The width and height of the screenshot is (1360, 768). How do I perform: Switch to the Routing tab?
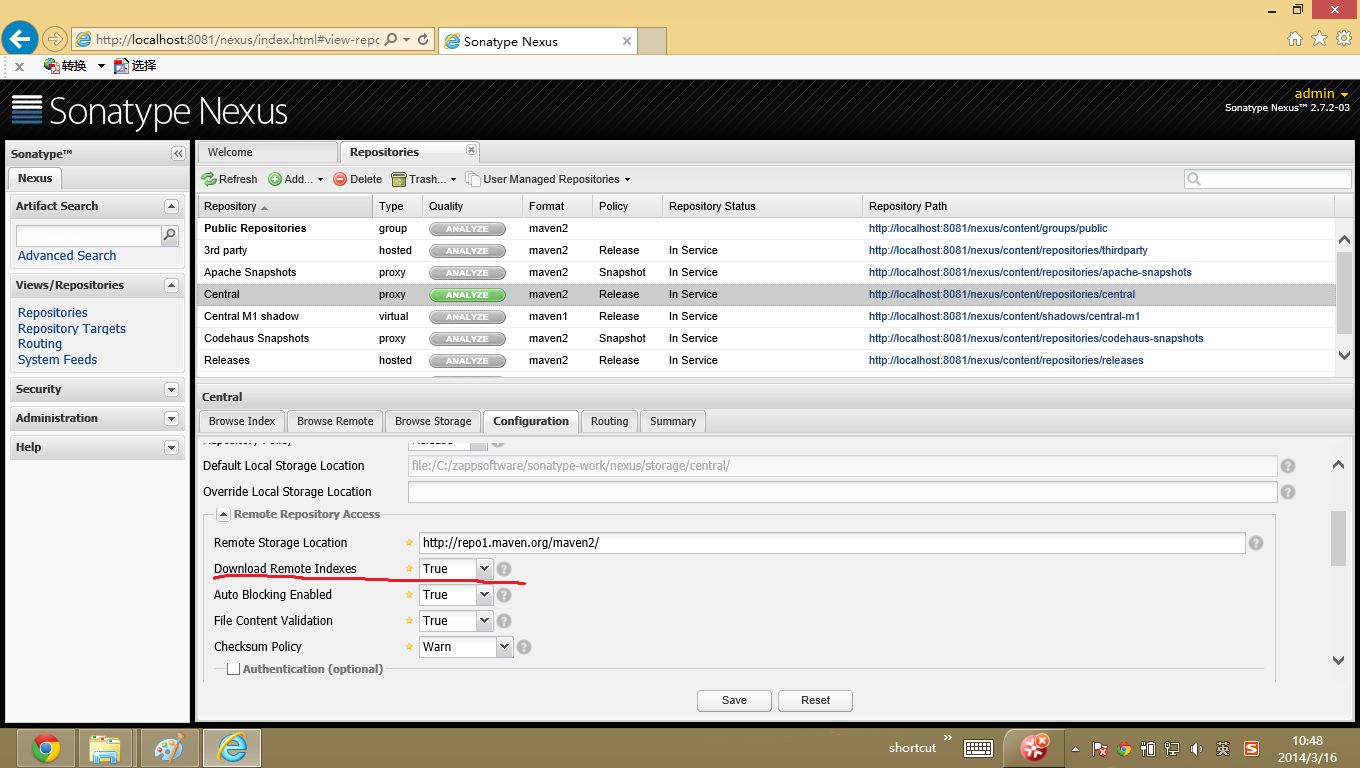point(609,421)
